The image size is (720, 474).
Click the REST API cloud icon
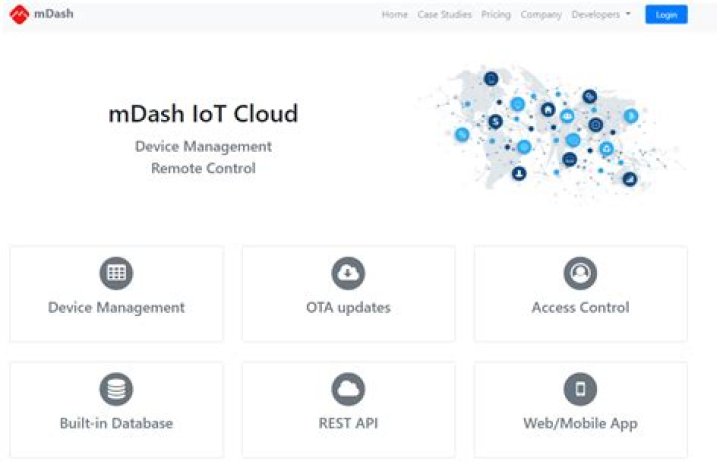(348, 389)
